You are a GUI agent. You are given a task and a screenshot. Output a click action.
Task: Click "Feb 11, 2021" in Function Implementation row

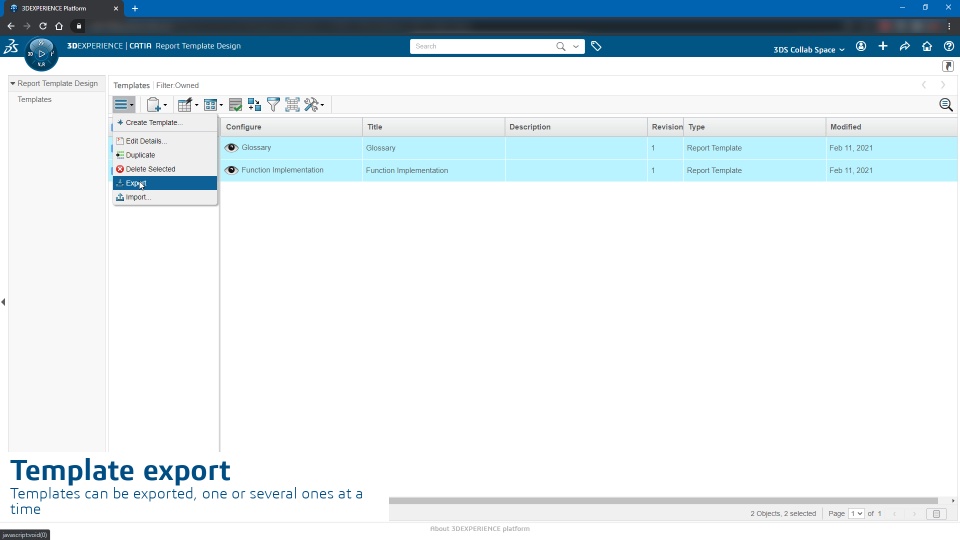click(x=851, y=170)
